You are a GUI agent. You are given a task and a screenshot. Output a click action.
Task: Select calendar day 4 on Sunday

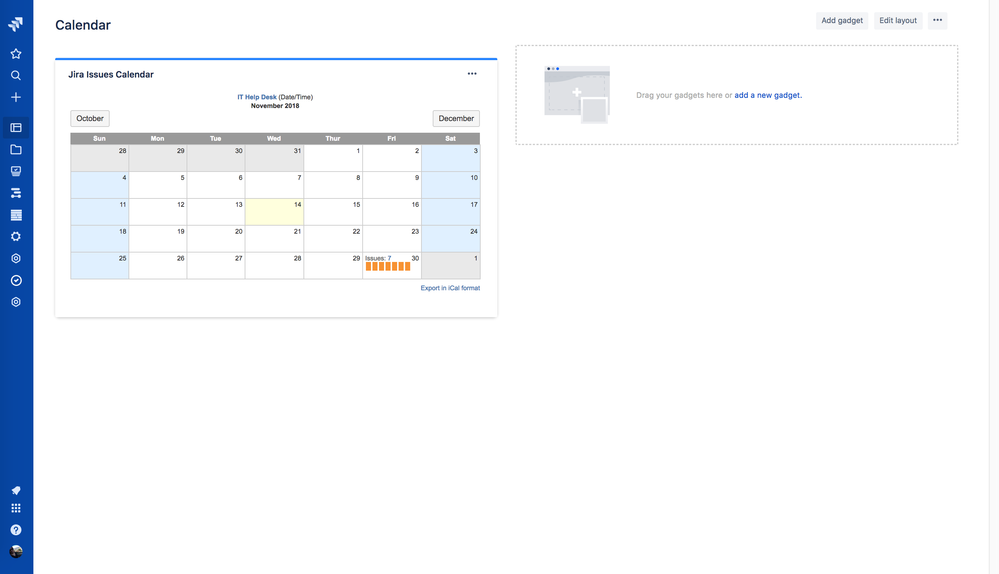tap(99, 185)
